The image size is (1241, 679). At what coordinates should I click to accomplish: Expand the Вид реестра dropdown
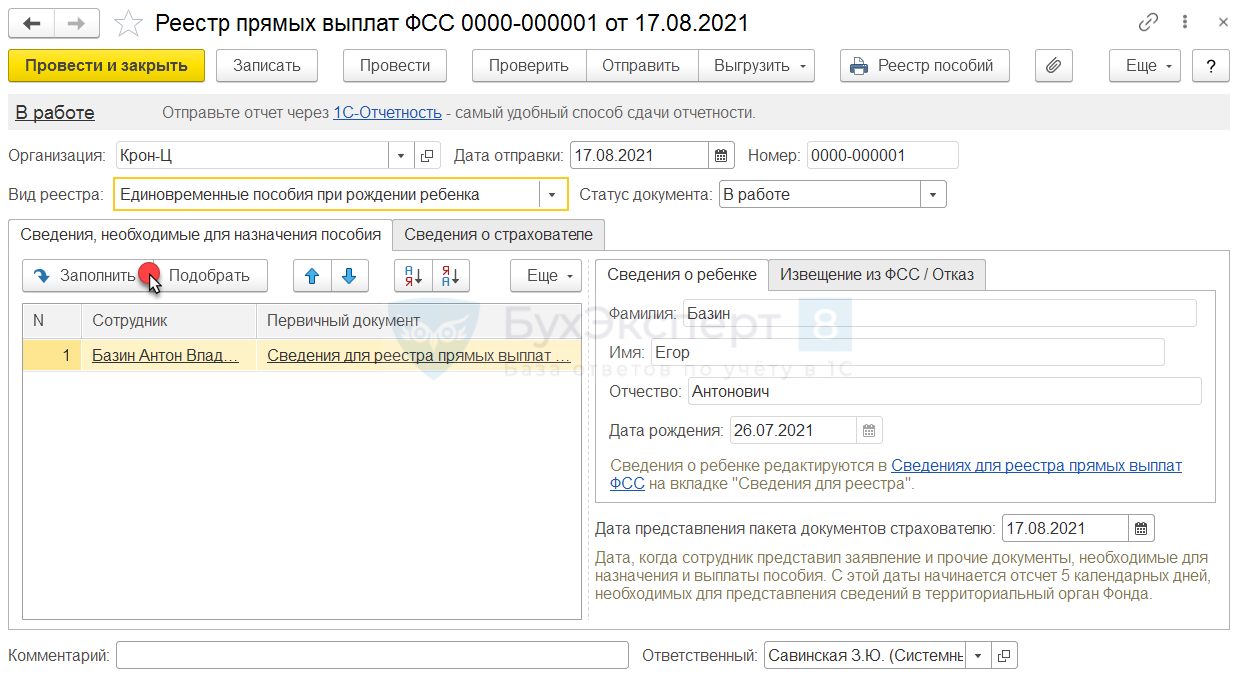tap(553, 195)
